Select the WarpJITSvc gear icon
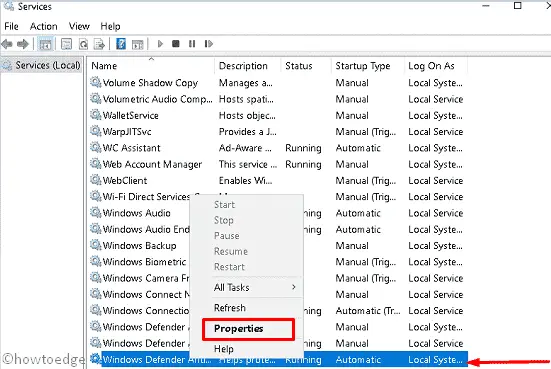This screenshot has height=369, width=551. (95, 131)
